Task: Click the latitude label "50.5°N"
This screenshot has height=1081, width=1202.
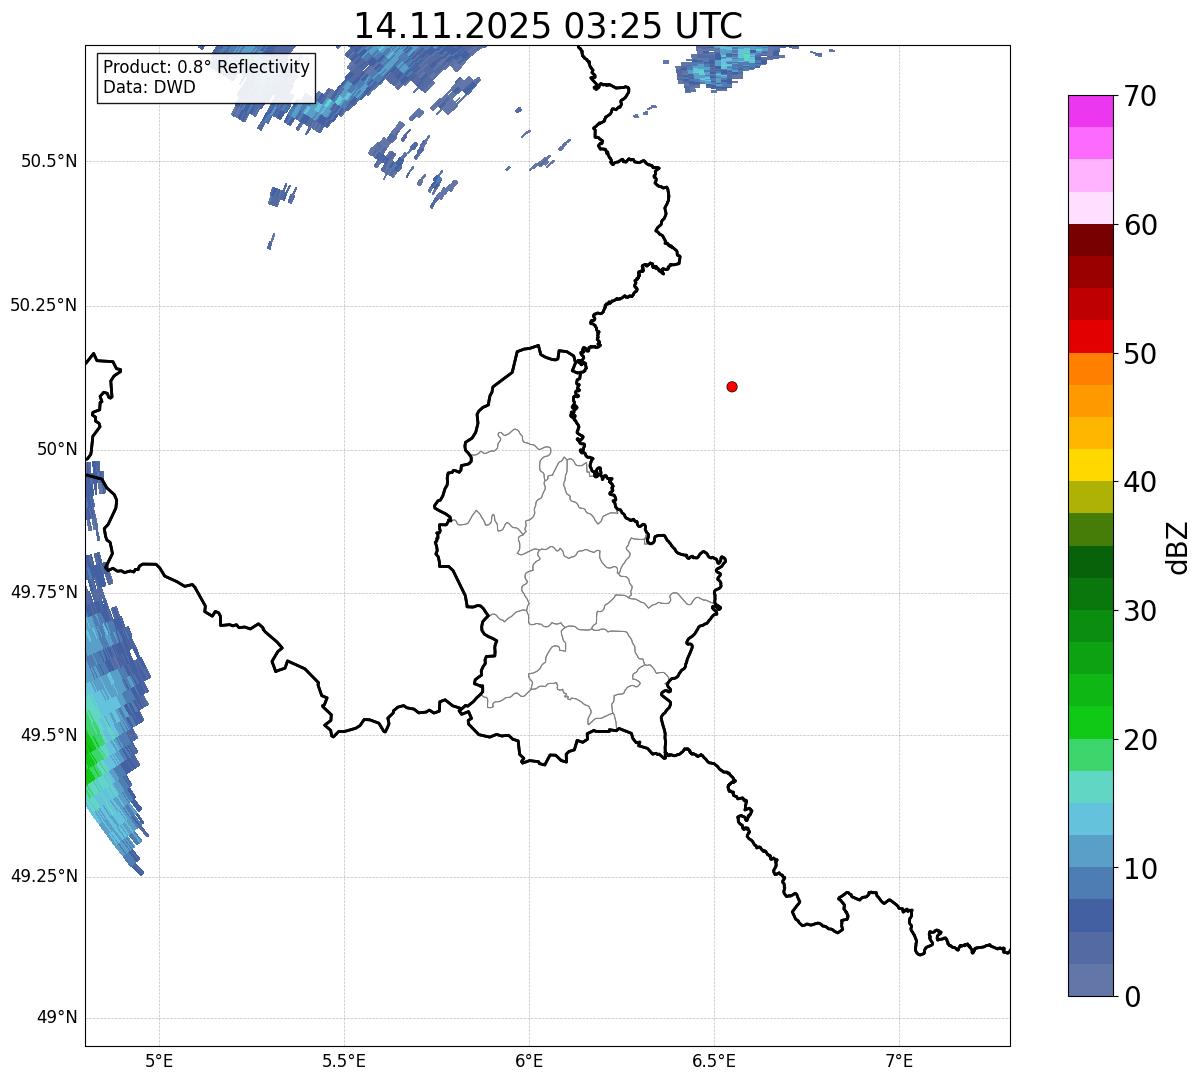Action: [48, 161]
